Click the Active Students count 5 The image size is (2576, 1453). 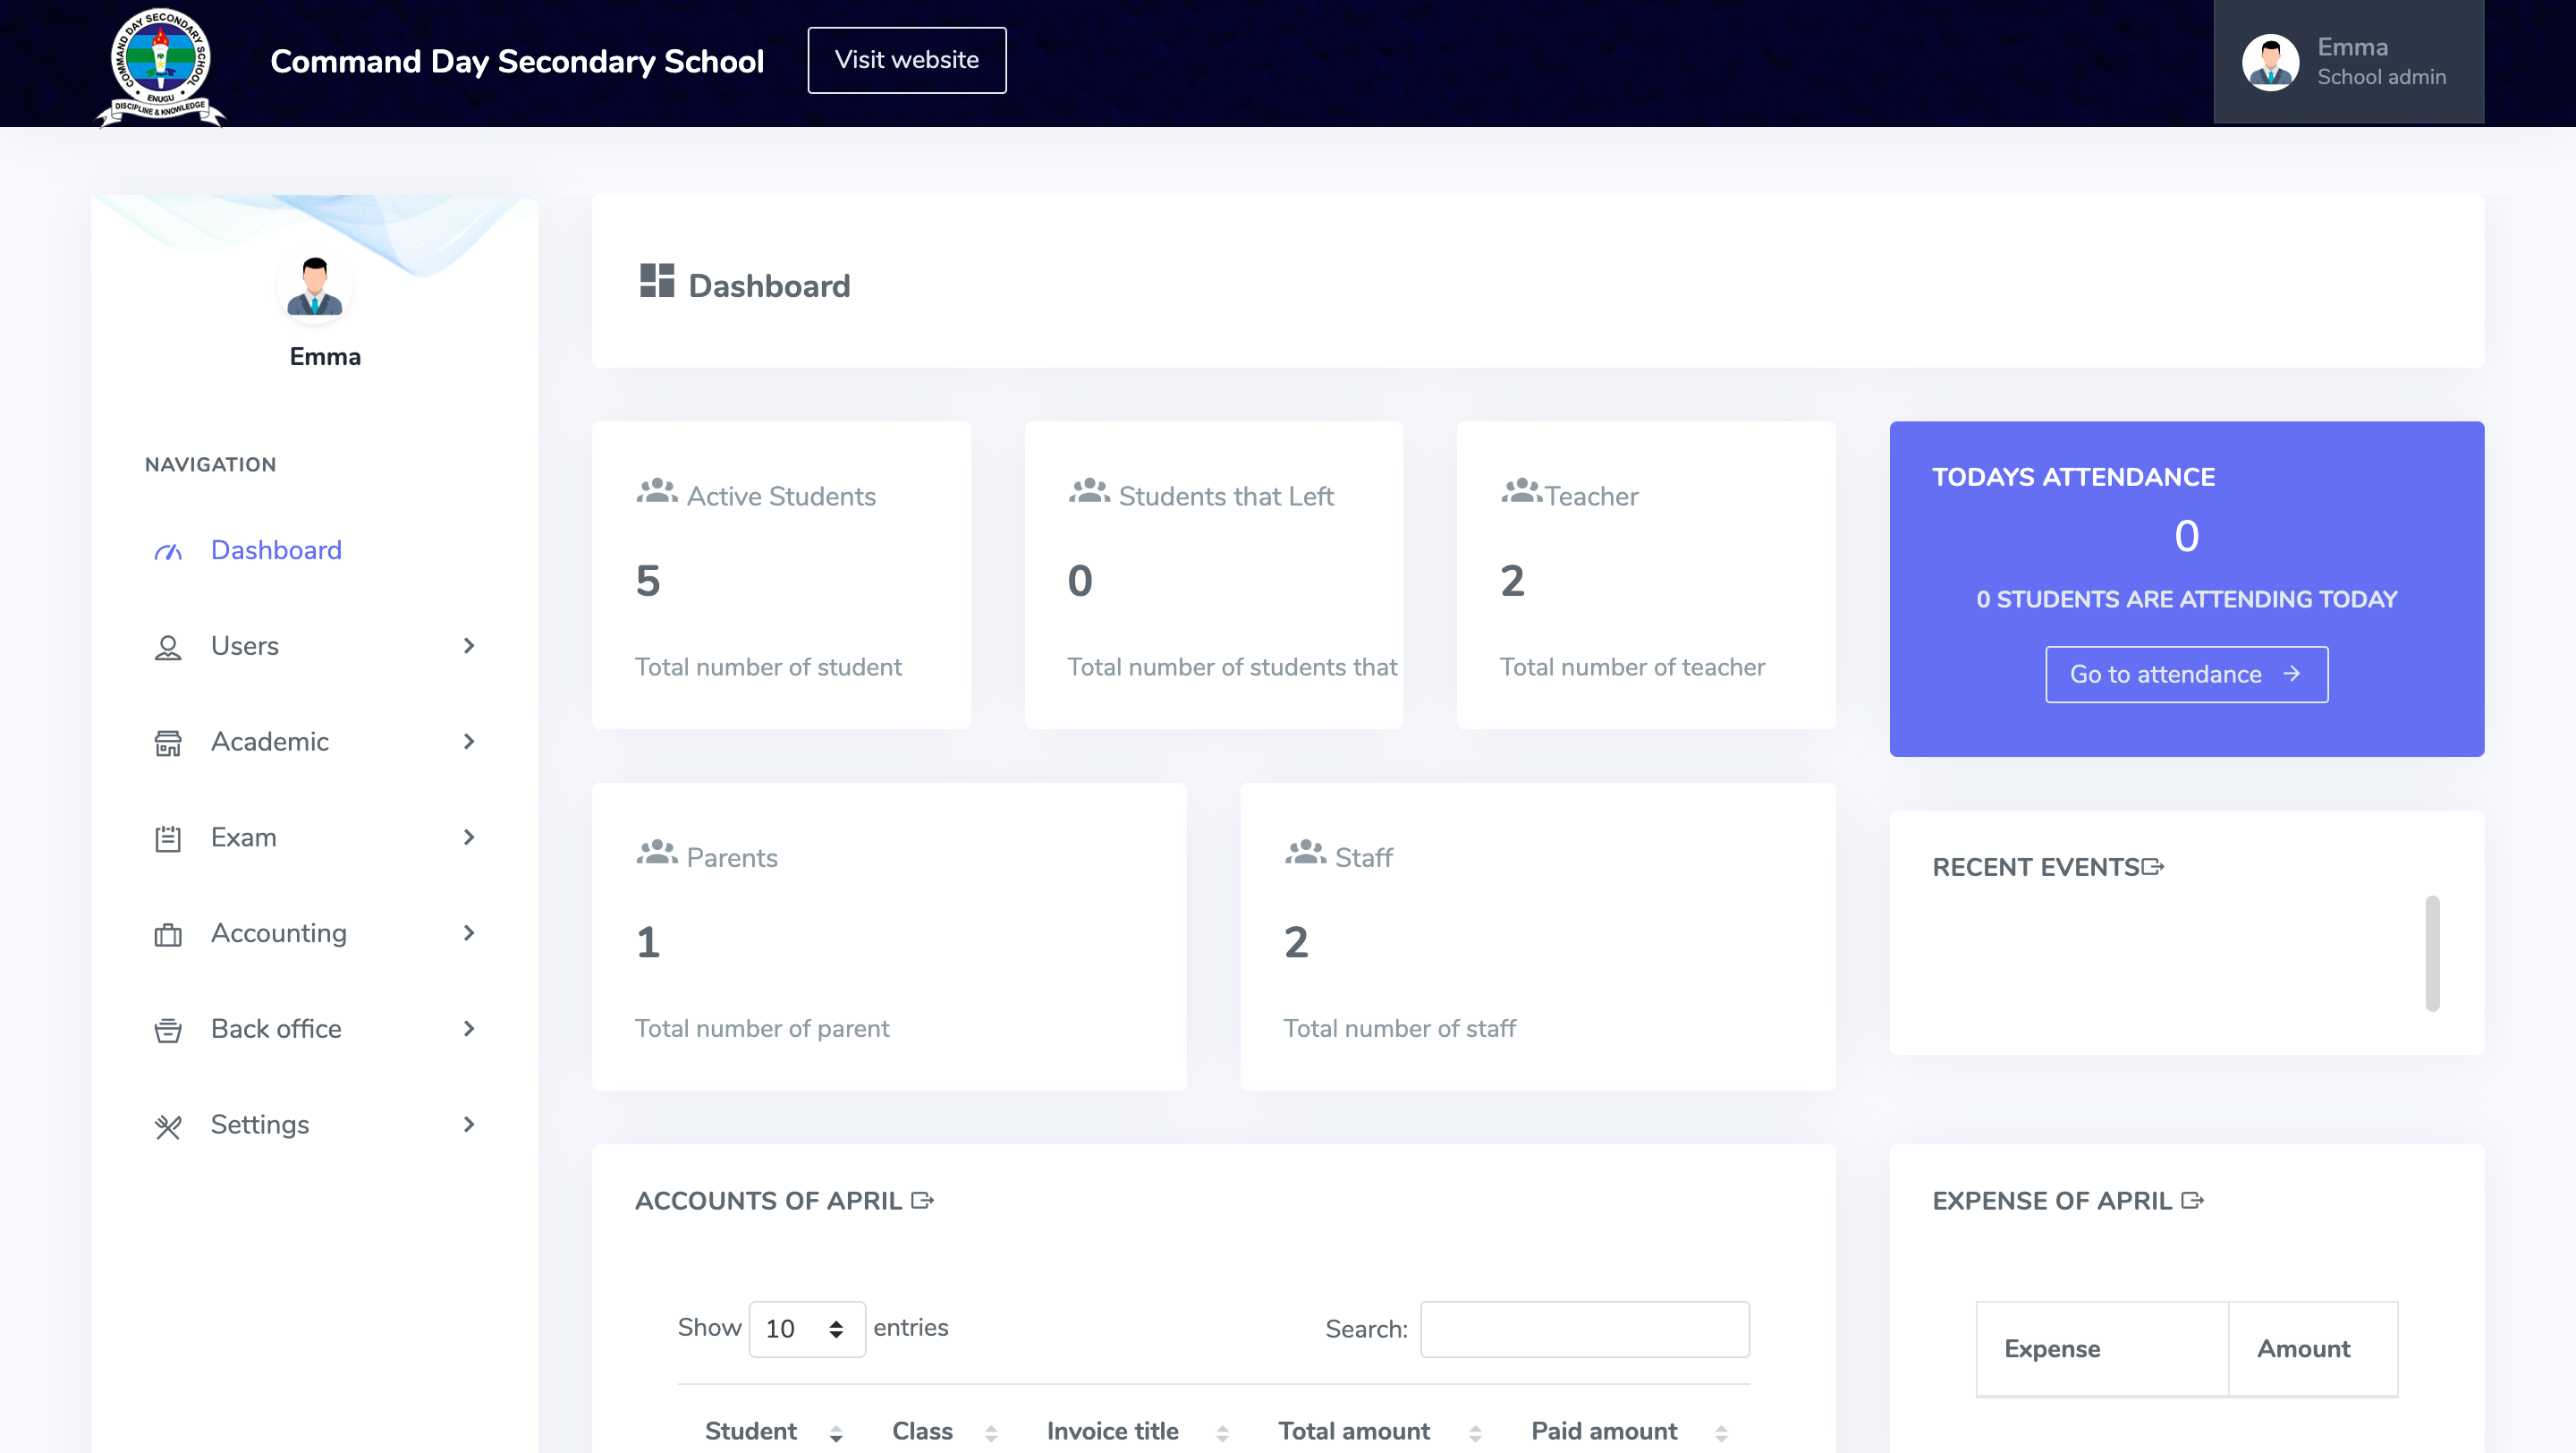[x=648, y=581]
